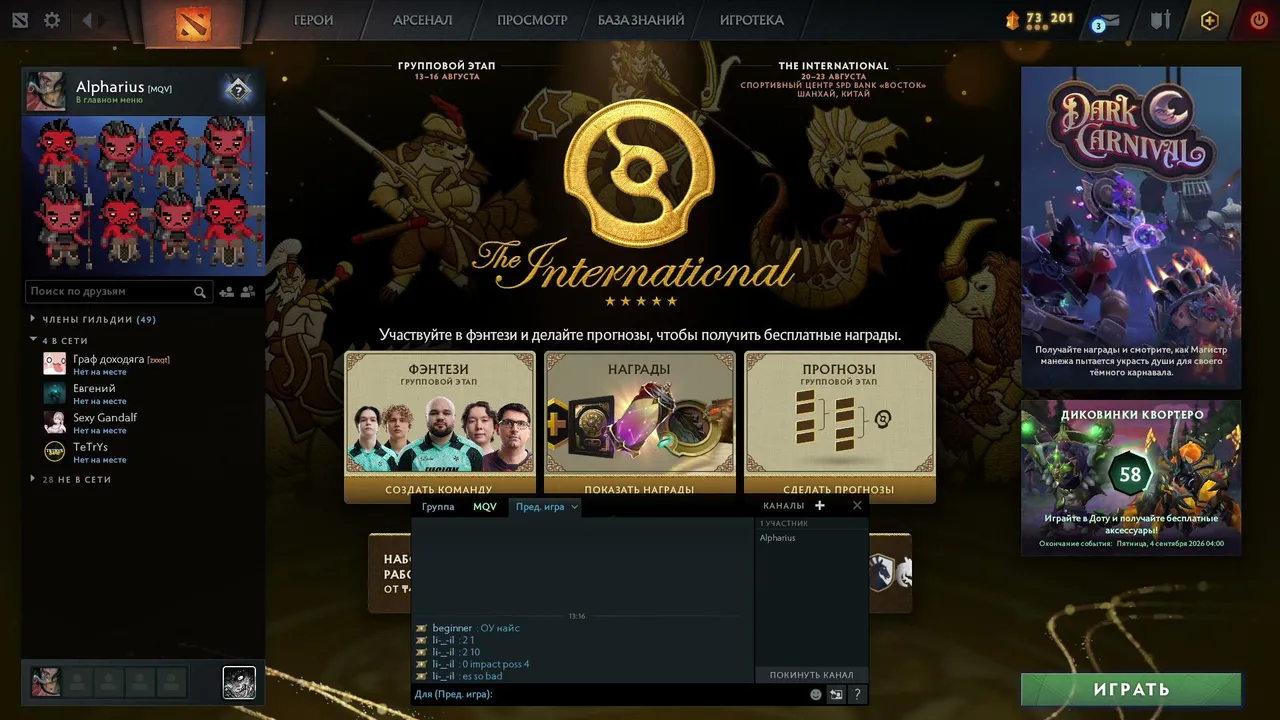Click the green ИГРАТЬ button
The width and height of the screenshot is (1280, 720).
coord(1131,690)
